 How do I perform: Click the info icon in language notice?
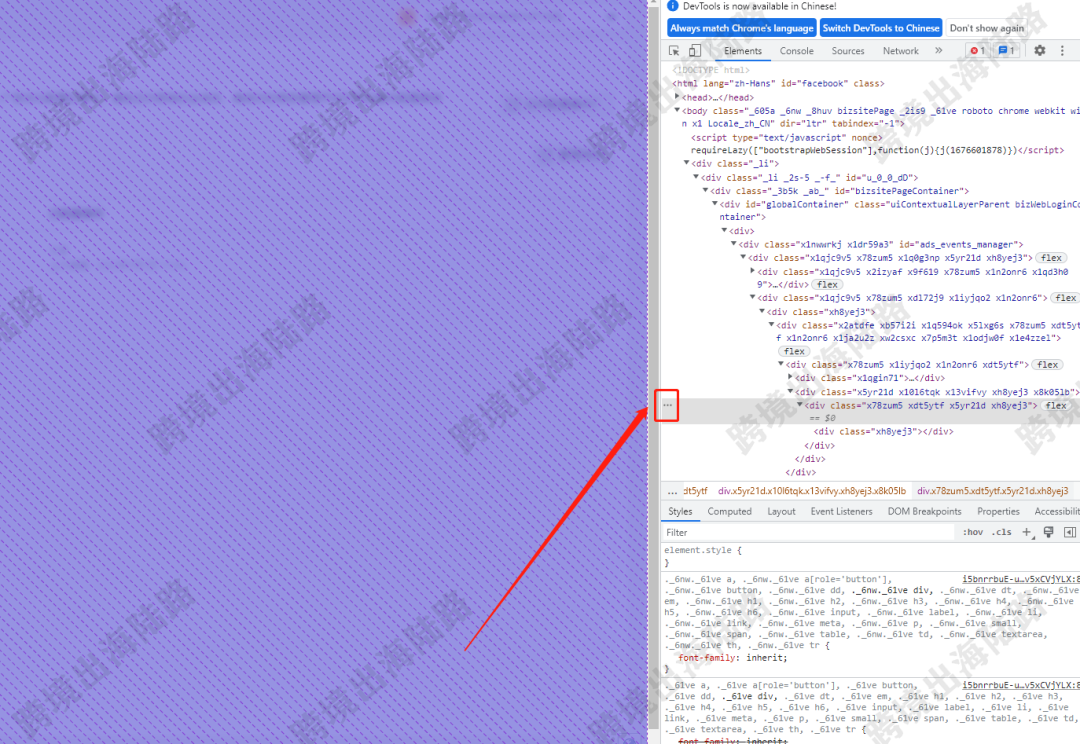[673, 6]
